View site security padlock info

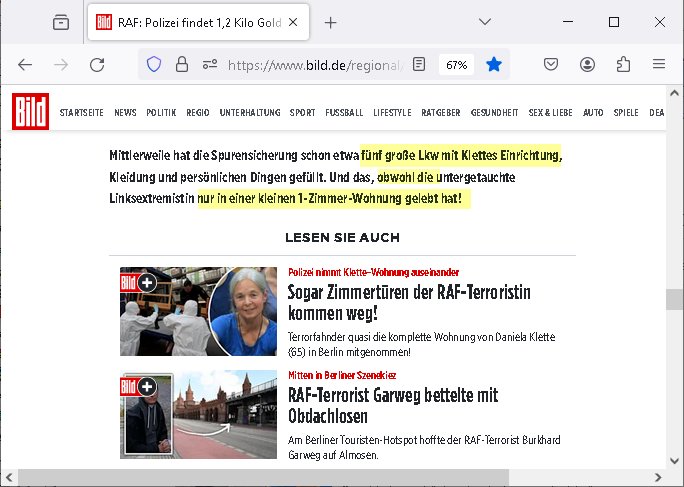click(x=182, y=65)
